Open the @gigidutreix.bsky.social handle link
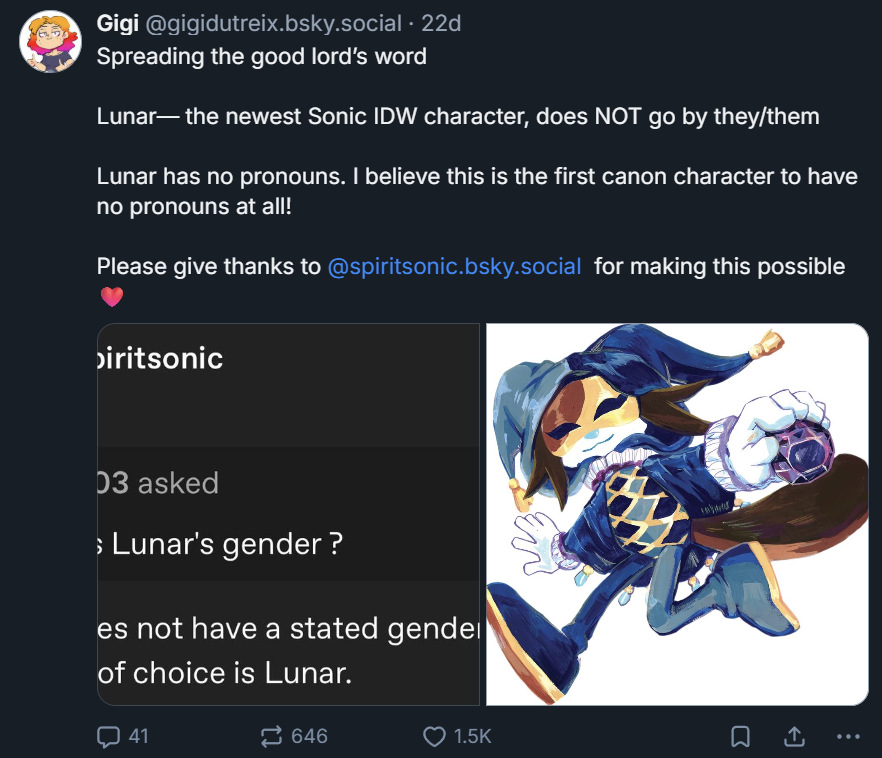 274,23
